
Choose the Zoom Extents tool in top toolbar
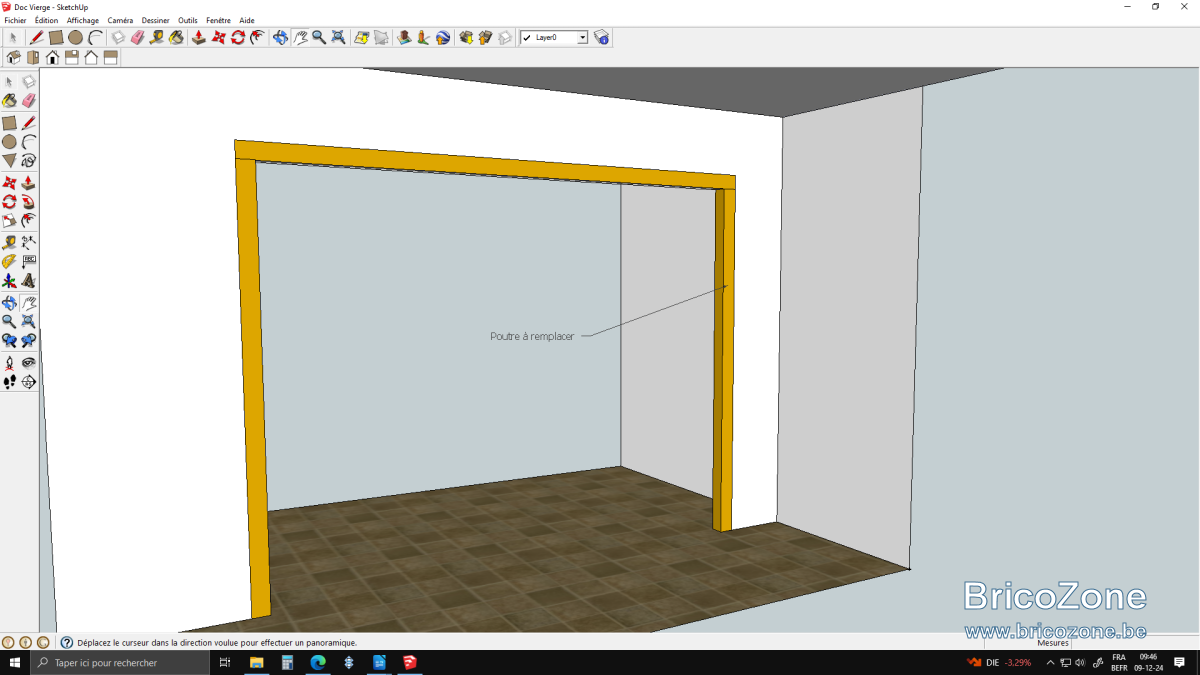[x=338, y=37]
